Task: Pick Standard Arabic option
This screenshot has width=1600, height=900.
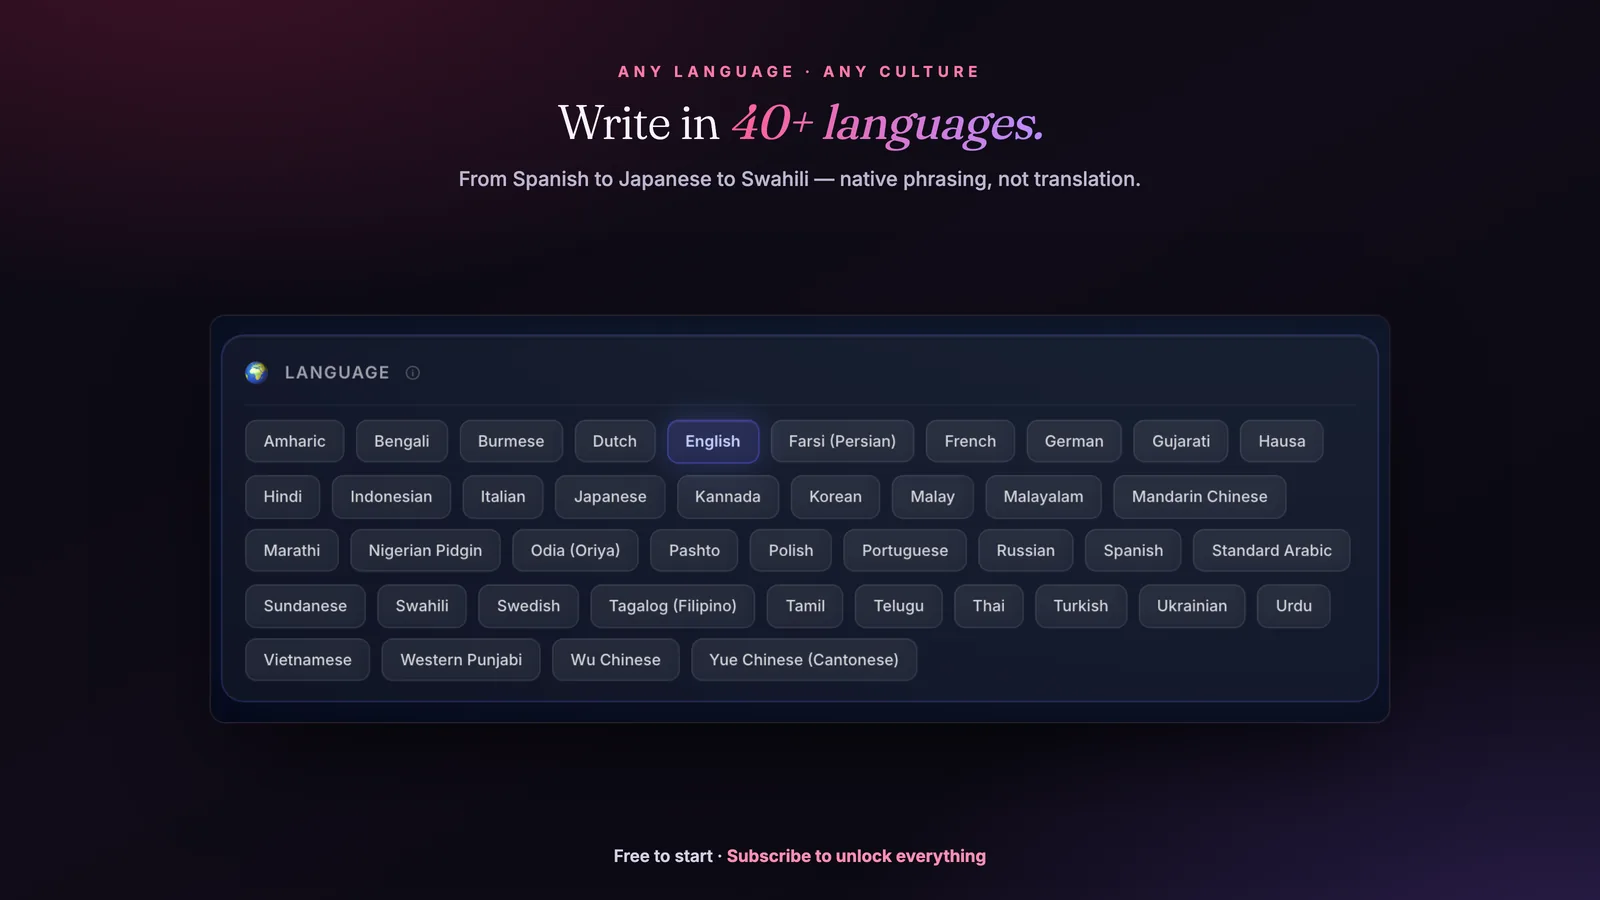Action: (1271, 550)
